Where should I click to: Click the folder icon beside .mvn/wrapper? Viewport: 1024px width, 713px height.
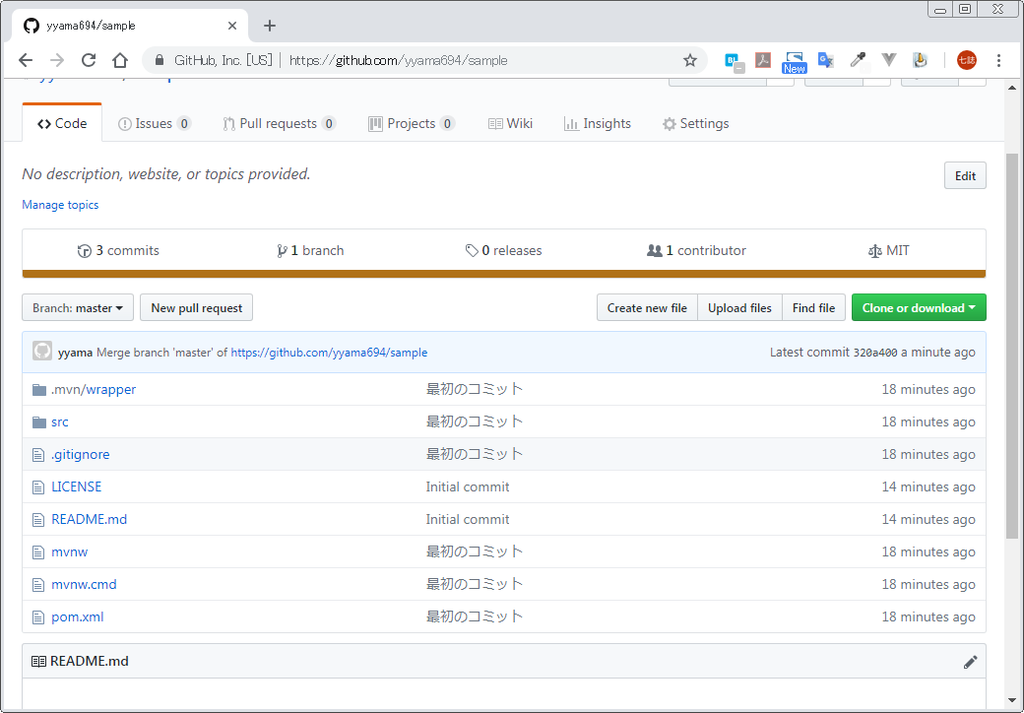tap(39, 390)
